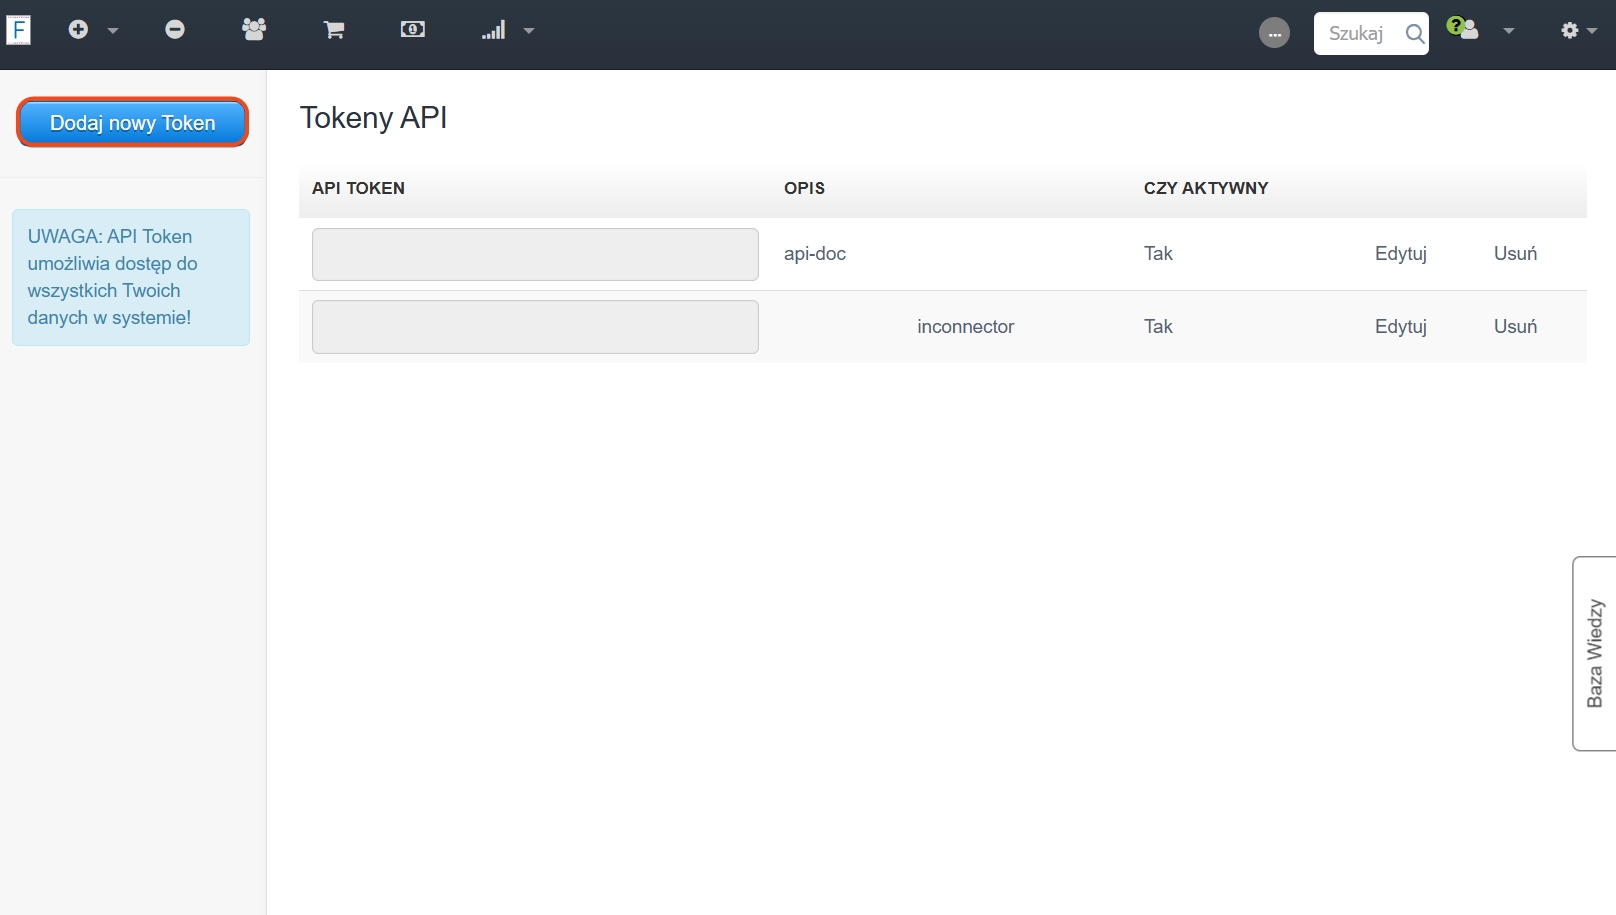Click the F logo home icon
This screenshot has width=1616, height=915.
coord(18,30)
